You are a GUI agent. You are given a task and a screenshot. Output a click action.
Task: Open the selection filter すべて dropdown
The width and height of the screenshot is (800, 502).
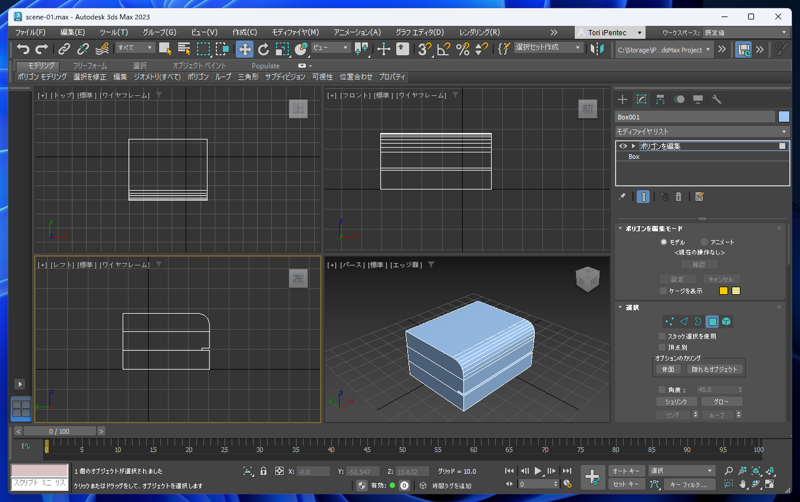pyautogui.click(x=135, y=47)
